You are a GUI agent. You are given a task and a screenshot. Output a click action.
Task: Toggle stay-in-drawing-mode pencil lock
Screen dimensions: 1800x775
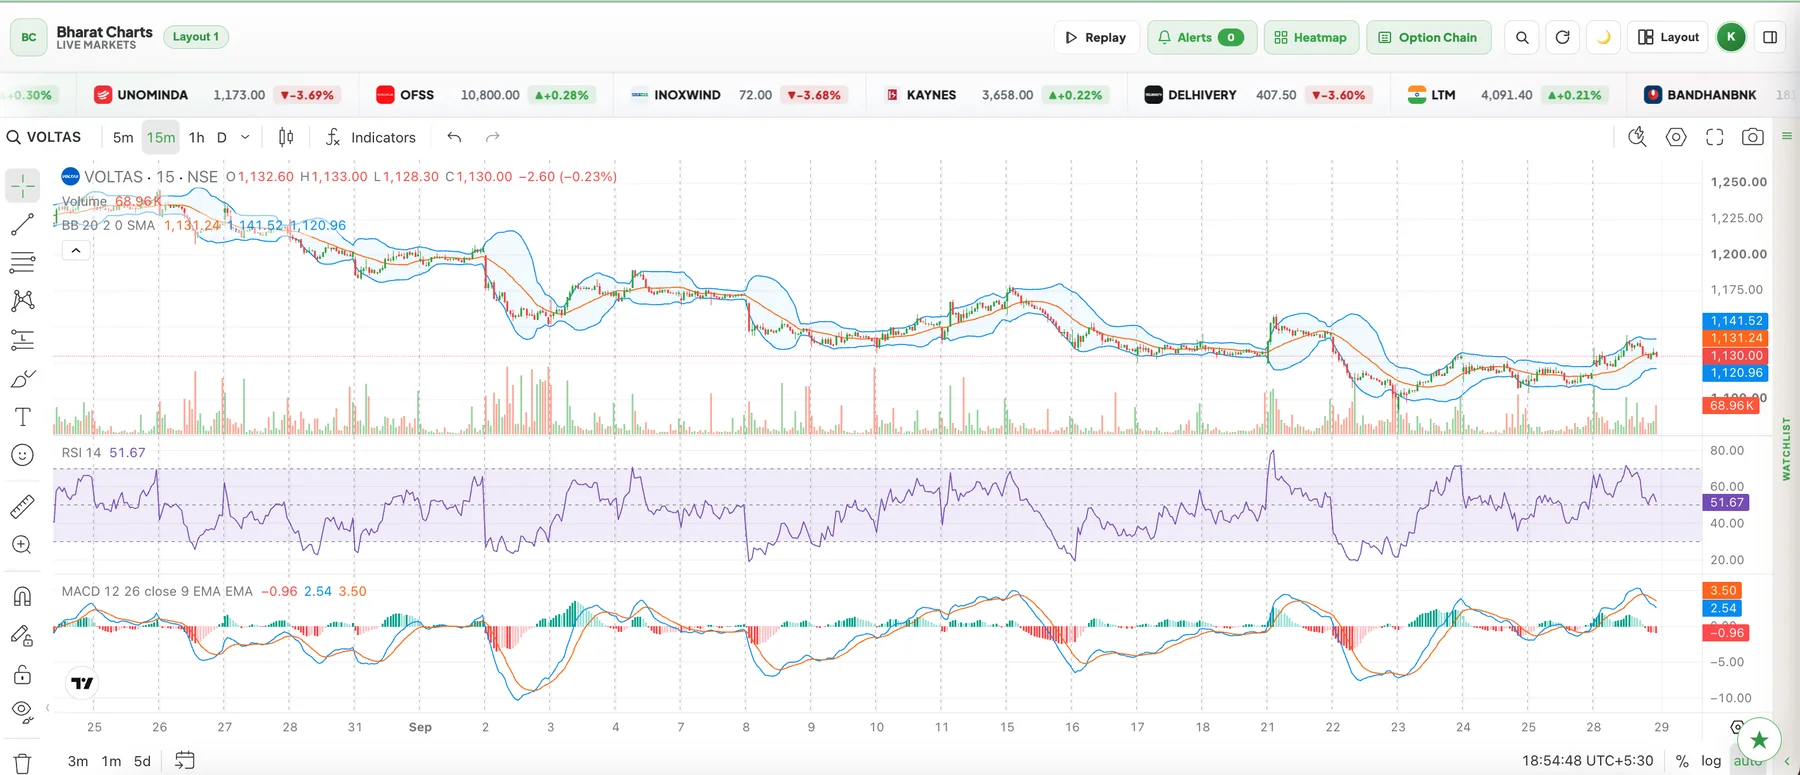click(x=22, y=636)
